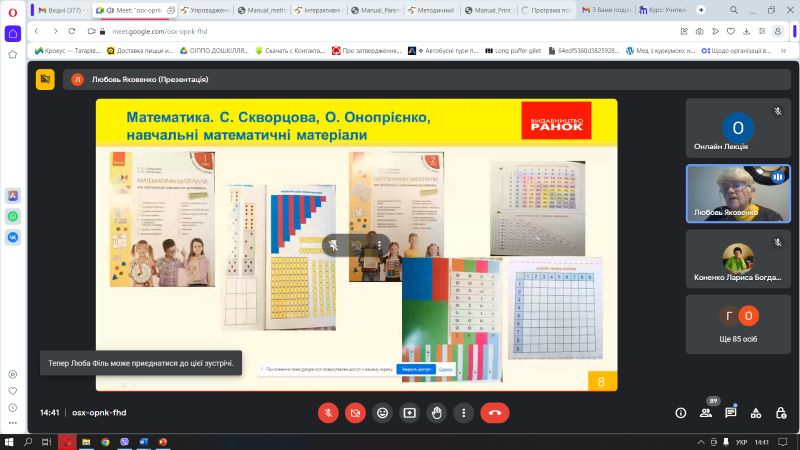Image resolution: width=800 pixels, height=450 pixels.
Task: Open activities panel icon
Action: (756, 413)
